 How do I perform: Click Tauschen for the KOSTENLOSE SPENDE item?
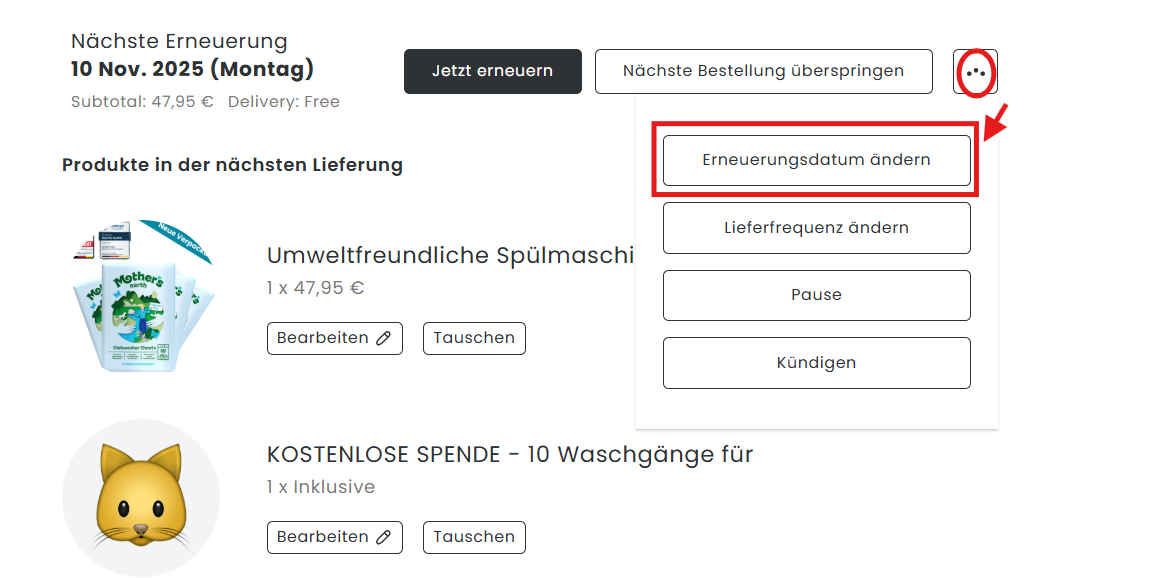[x=474, y=537]
